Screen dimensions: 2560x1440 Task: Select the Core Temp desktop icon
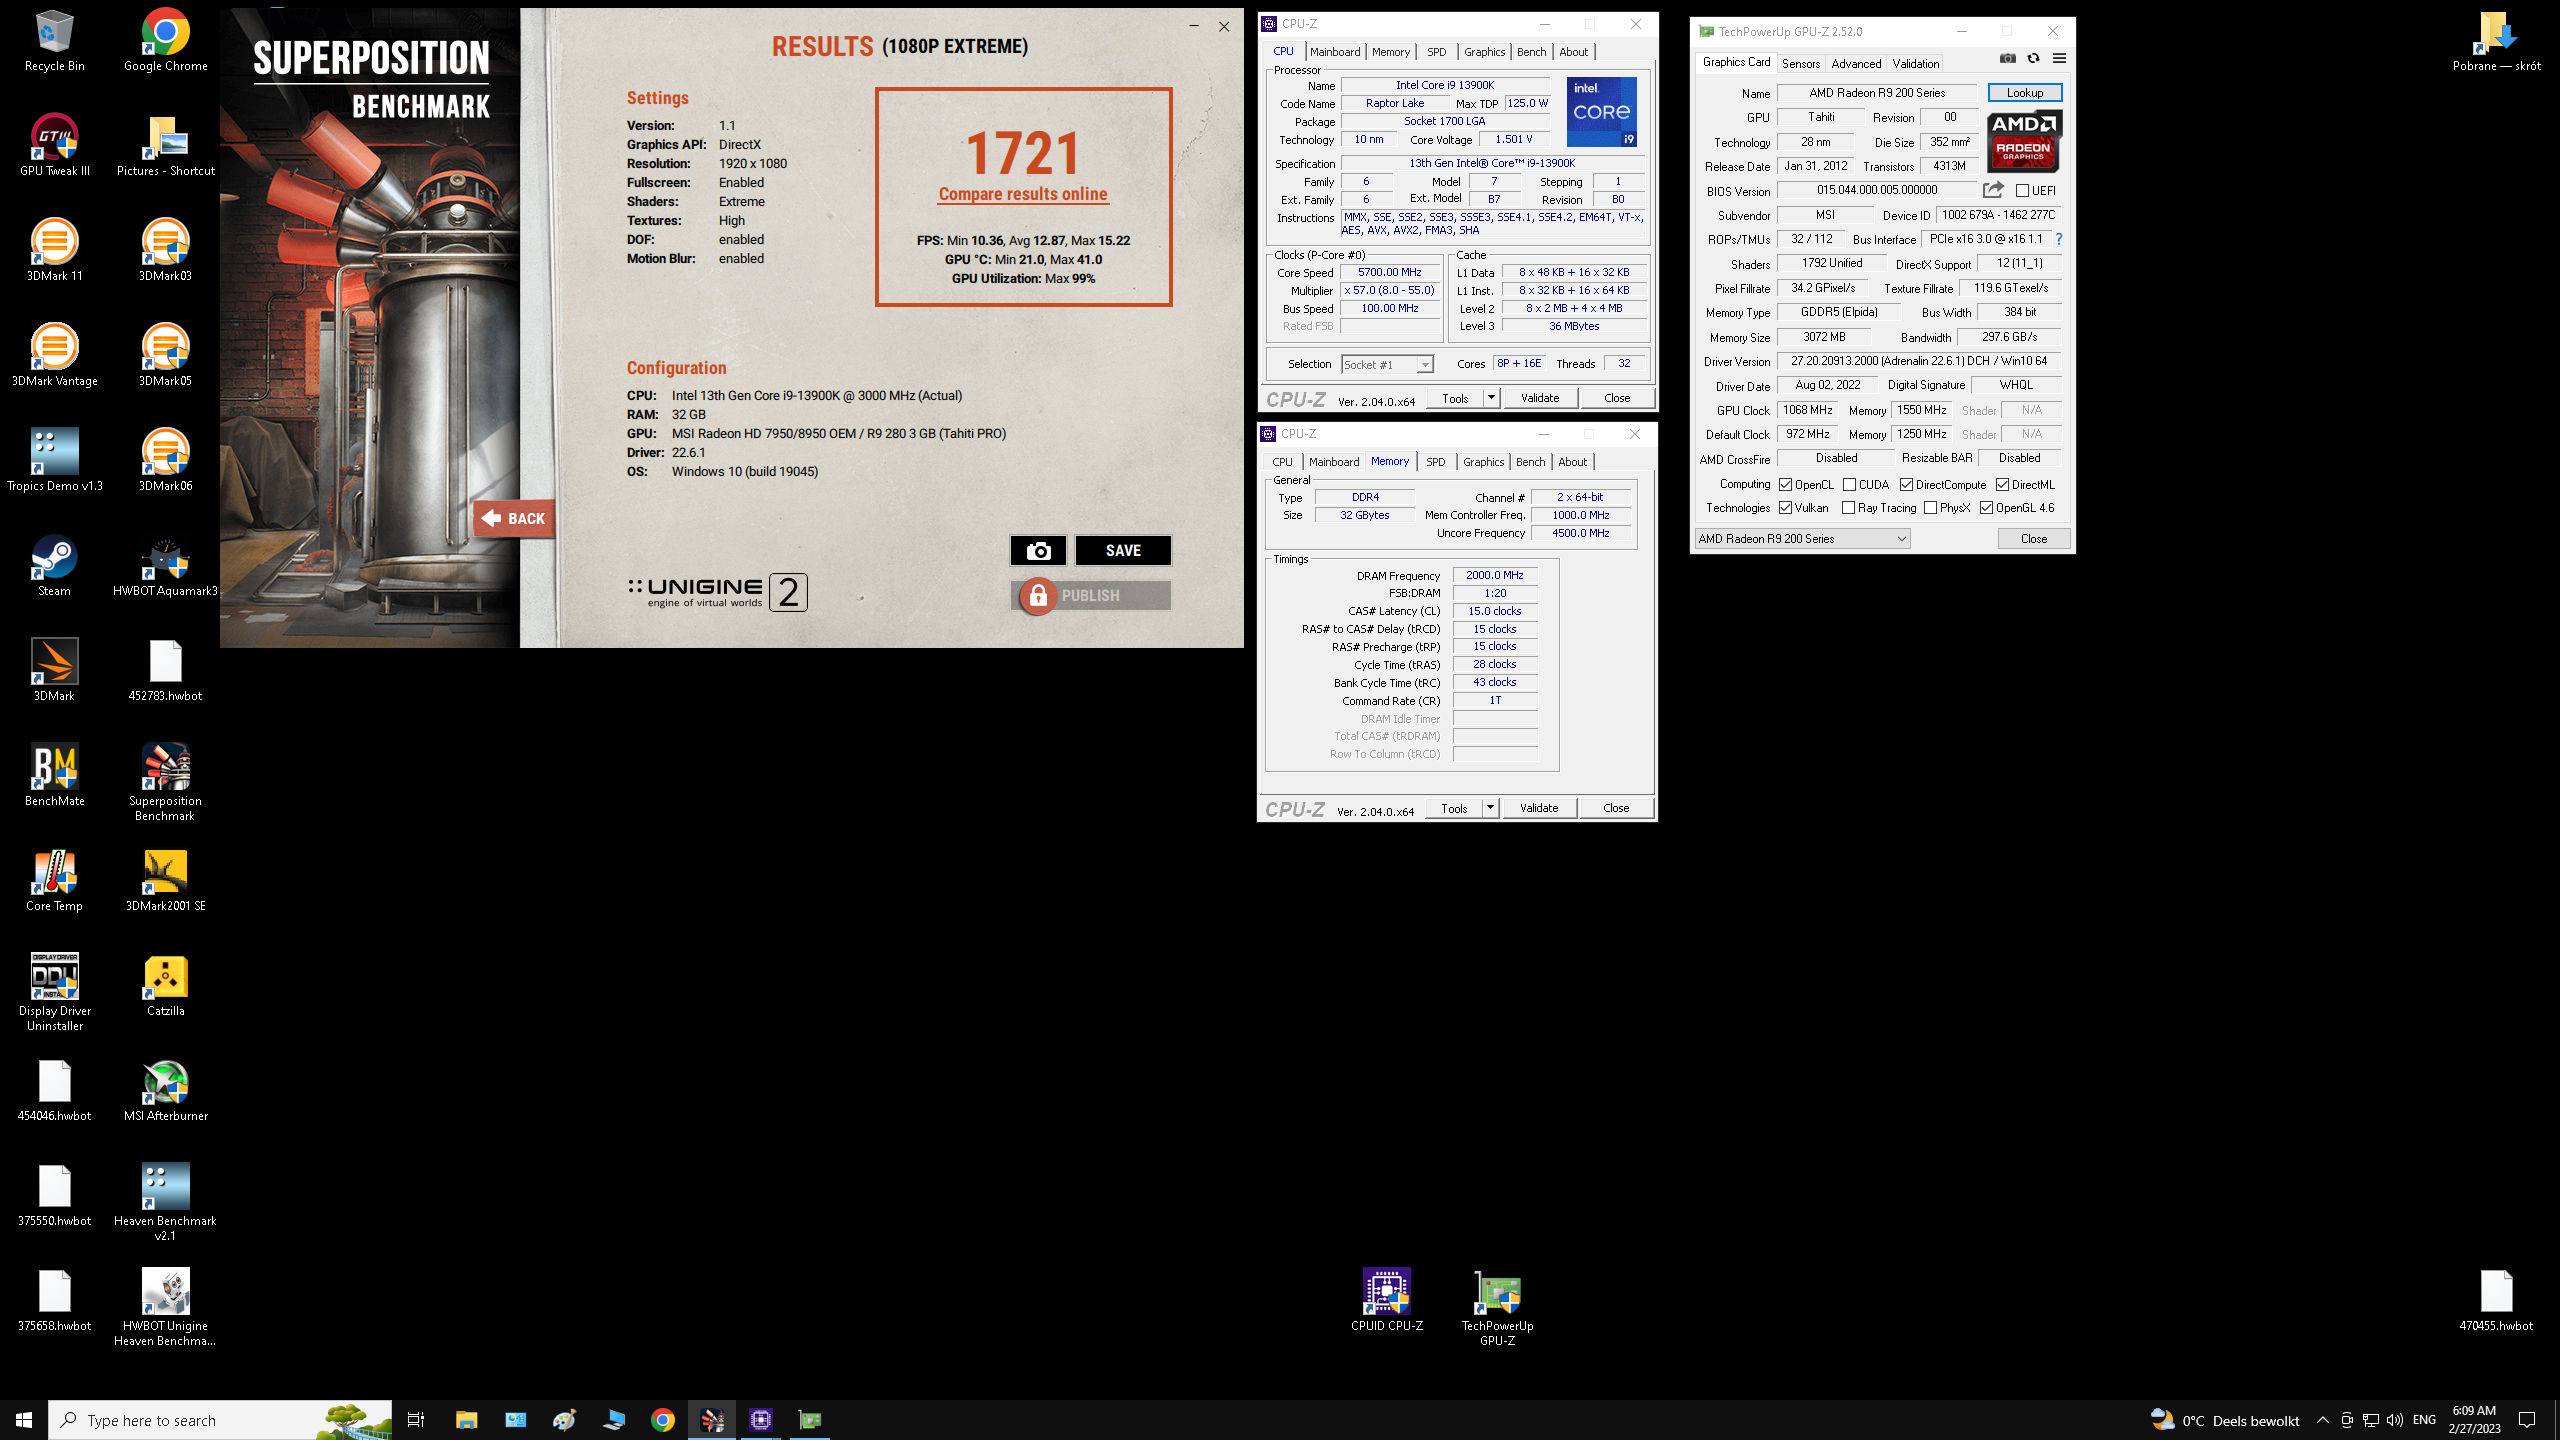pyautogui.click(x=55, y=879)
